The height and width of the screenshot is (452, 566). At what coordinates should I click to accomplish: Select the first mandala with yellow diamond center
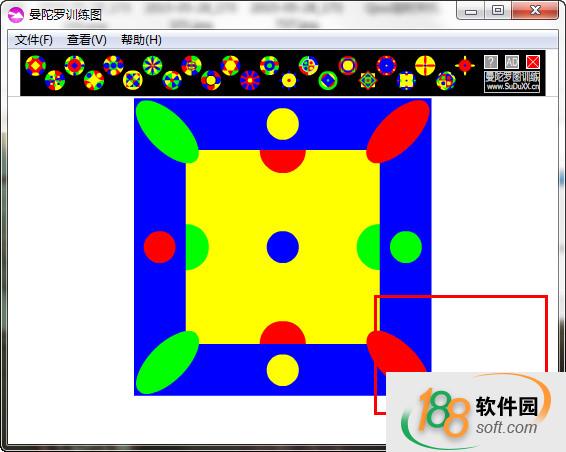pos(35,66)
